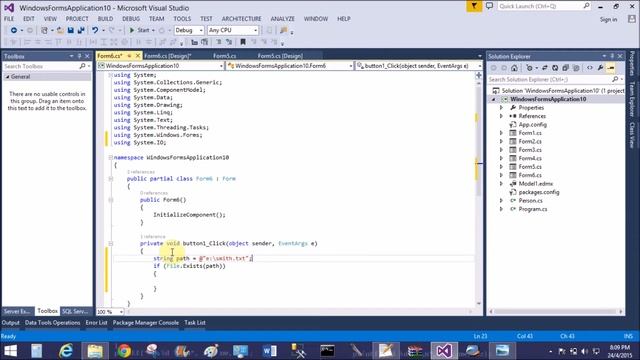Switch to the Form5.cs [Design] tab
Viewport: 640px width, 360px height.
[x=280, y=56]
